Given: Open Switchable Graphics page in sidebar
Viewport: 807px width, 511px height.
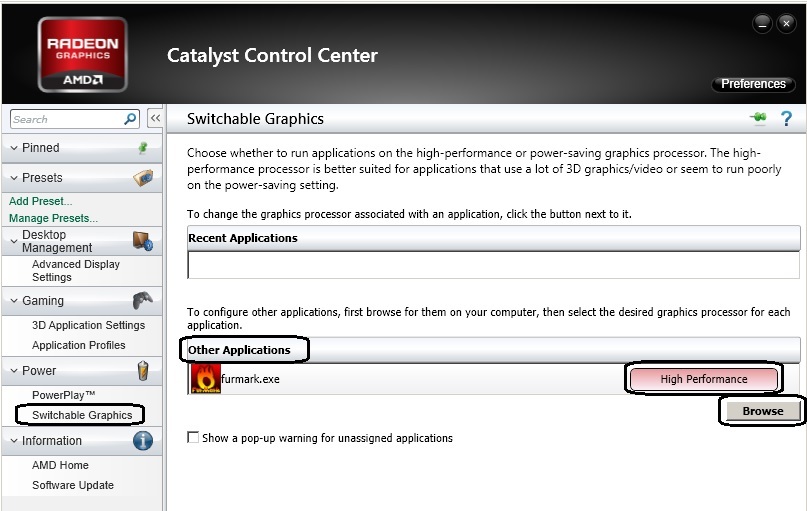Looking at the screenshot, I should click(82, 415).
